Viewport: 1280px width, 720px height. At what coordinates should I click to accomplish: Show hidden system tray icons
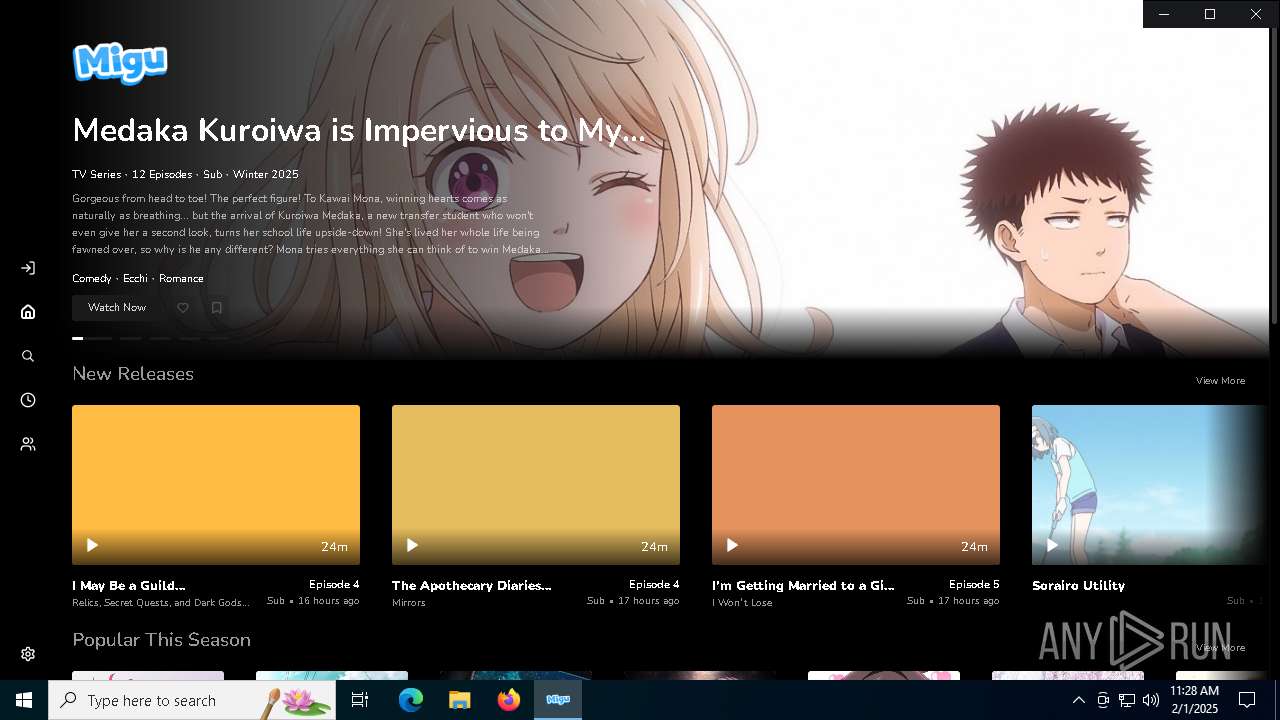(x=1078, y=700)
